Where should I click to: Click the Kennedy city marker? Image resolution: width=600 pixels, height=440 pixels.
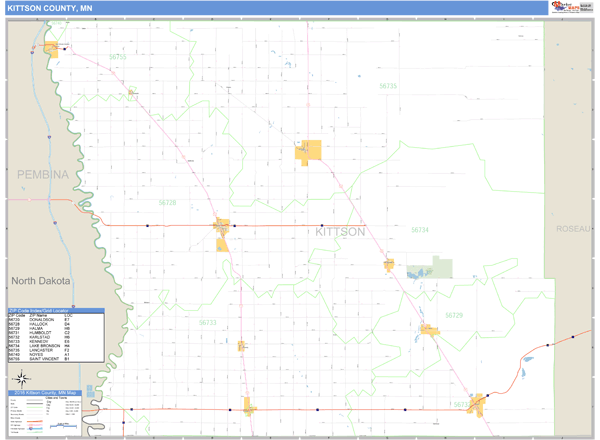click(242, 346)
